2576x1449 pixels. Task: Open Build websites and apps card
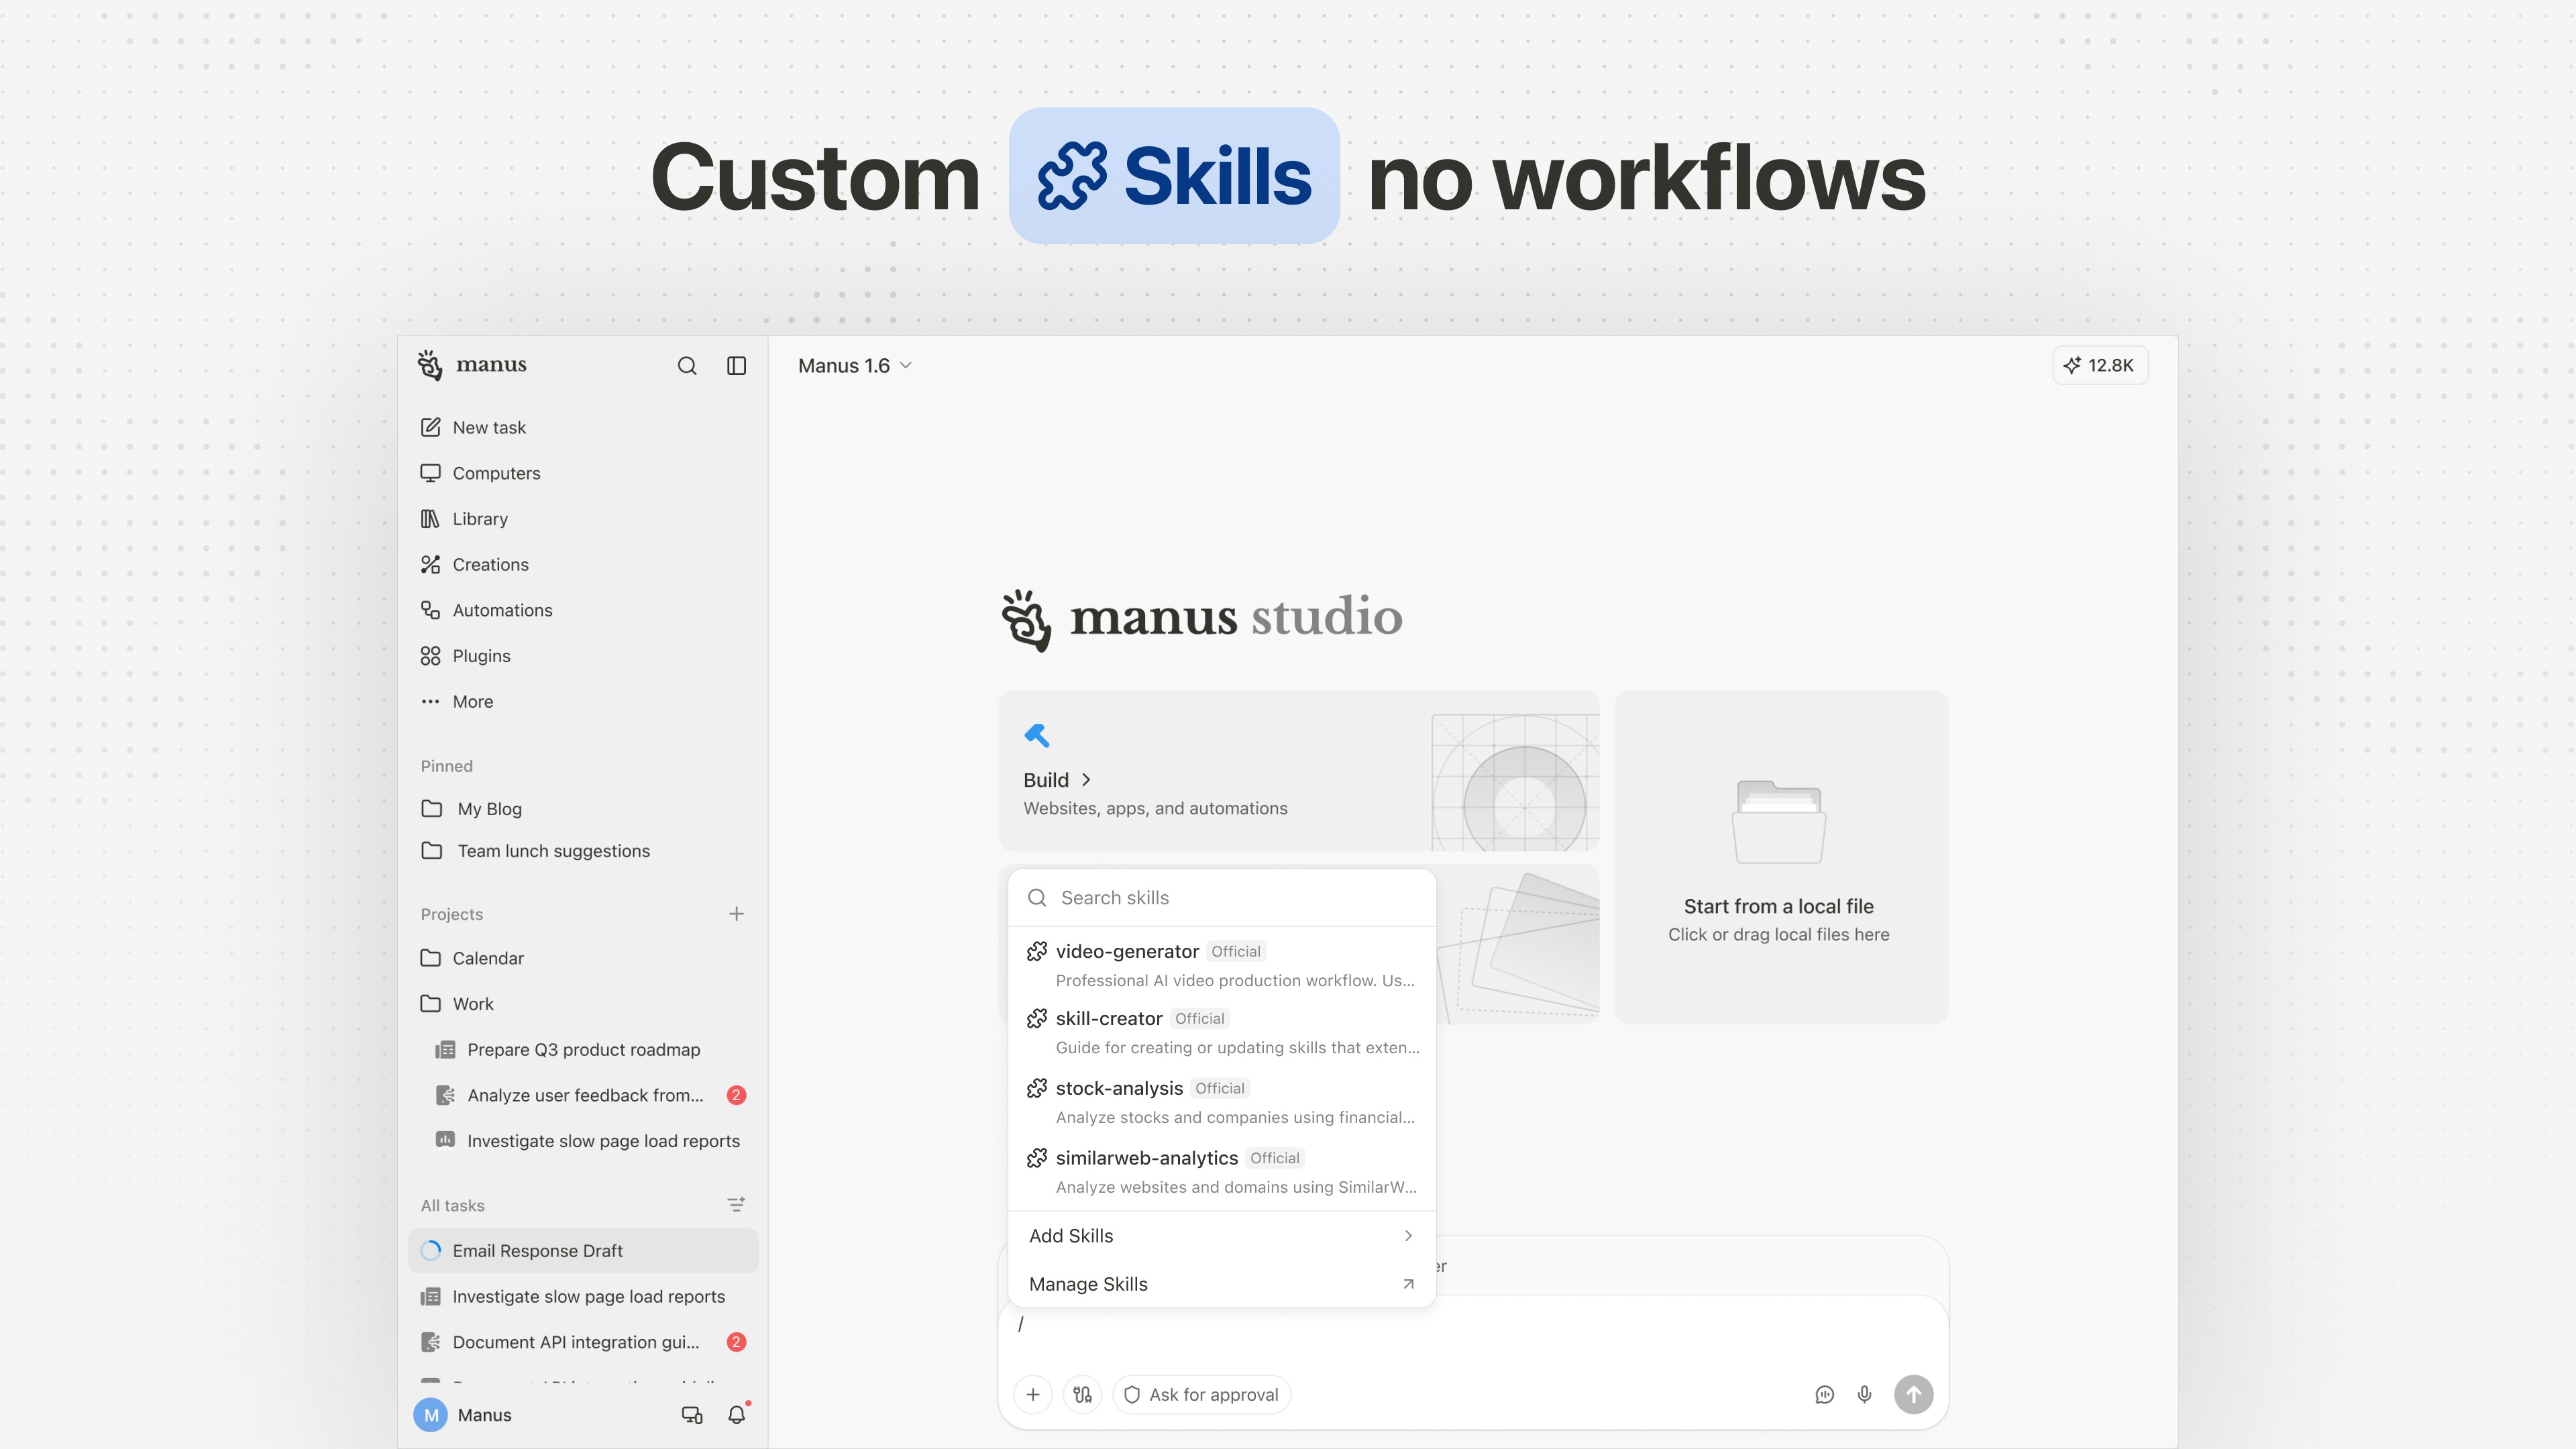click(1298, 771)
